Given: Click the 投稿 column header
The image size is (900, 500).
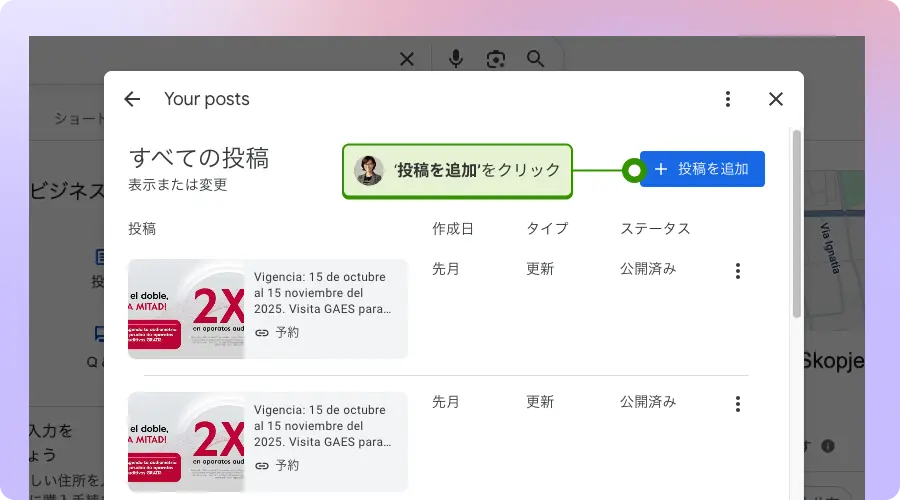Looking at the screenshot, I should point(142,228).
